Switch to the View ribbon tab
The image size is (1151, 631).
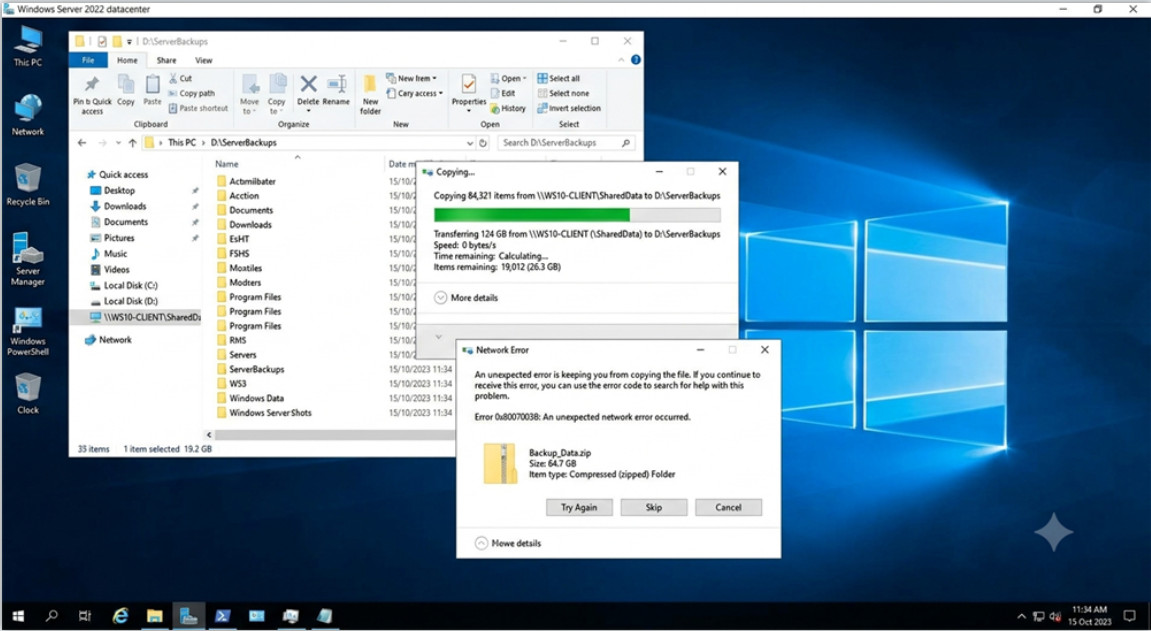pyautogui.click(x=203, y=60)
